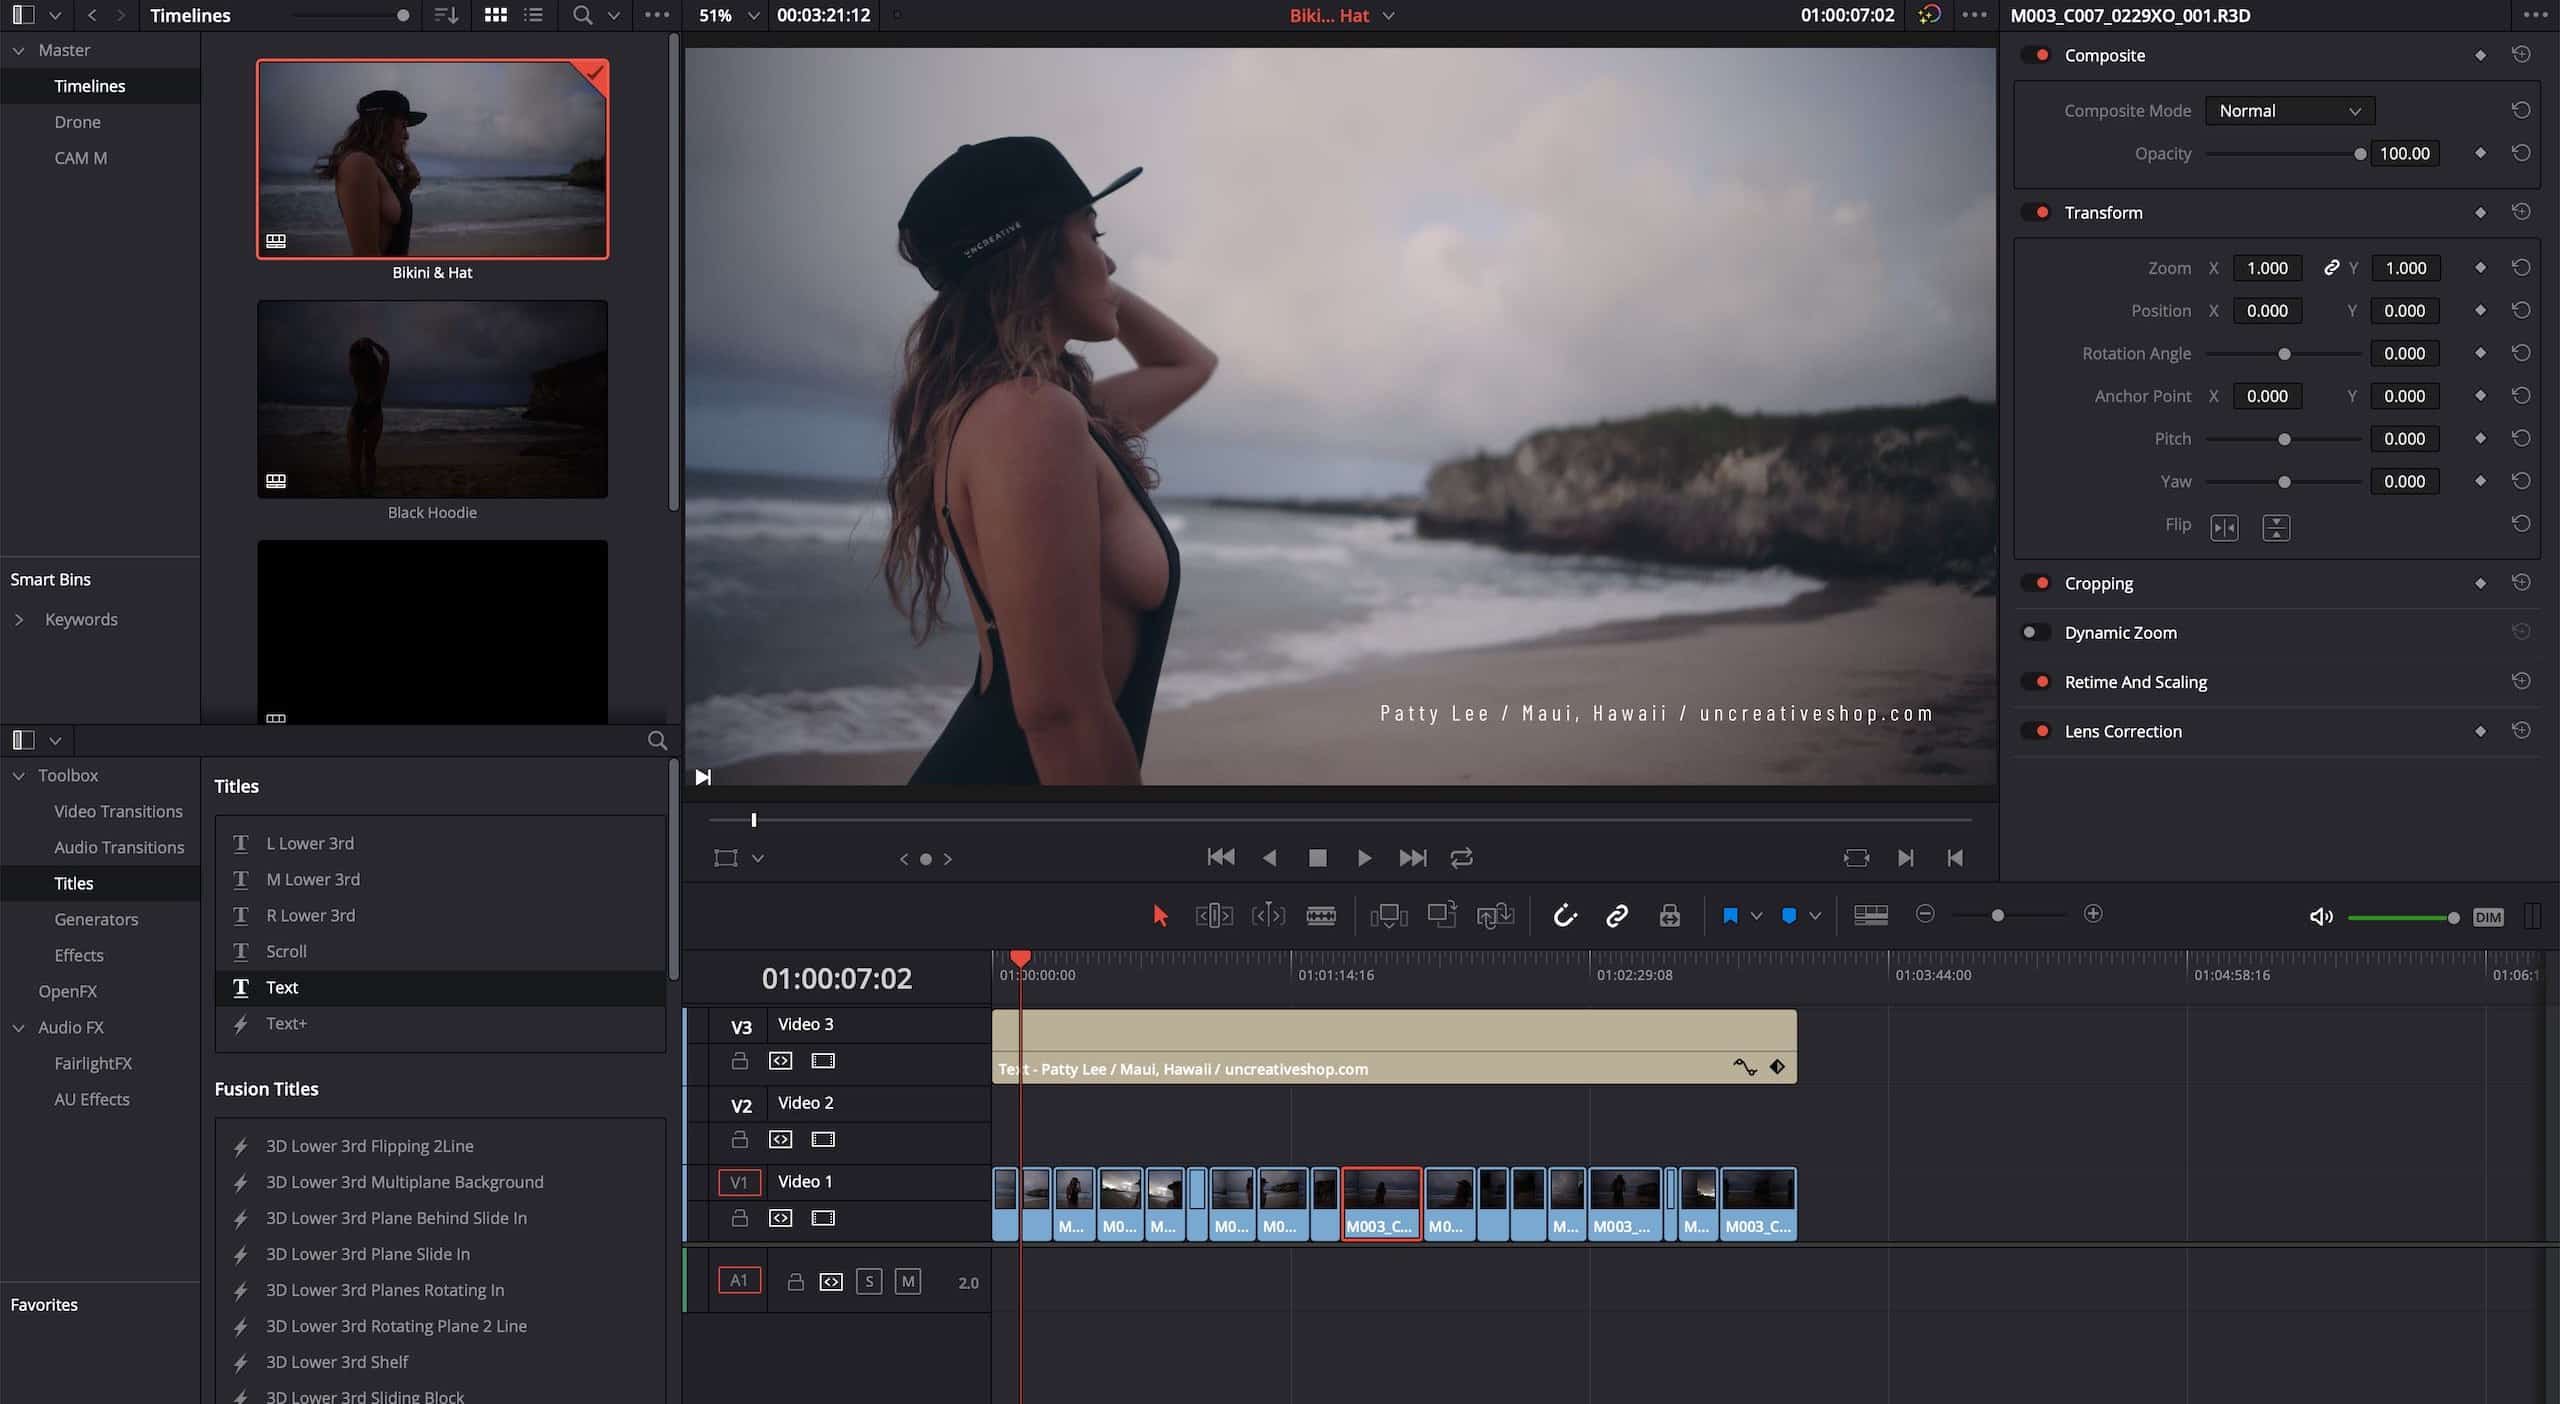The image size is (2560, 1404).
Task: Toggle the Position Lock icon
Action: click(1670, 915)
